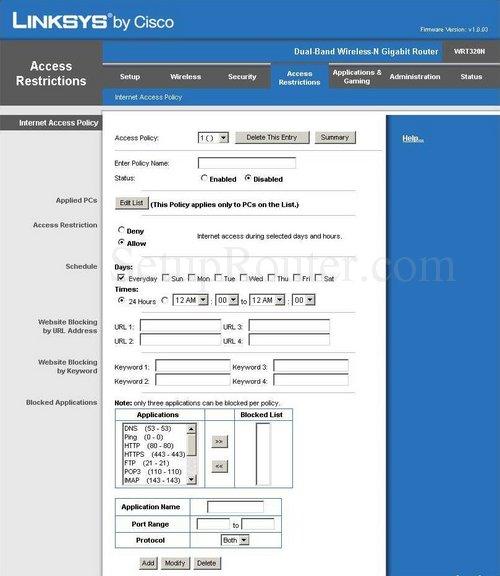Select the Deny access restriction option
500x576 pixels.
point(121,230)
